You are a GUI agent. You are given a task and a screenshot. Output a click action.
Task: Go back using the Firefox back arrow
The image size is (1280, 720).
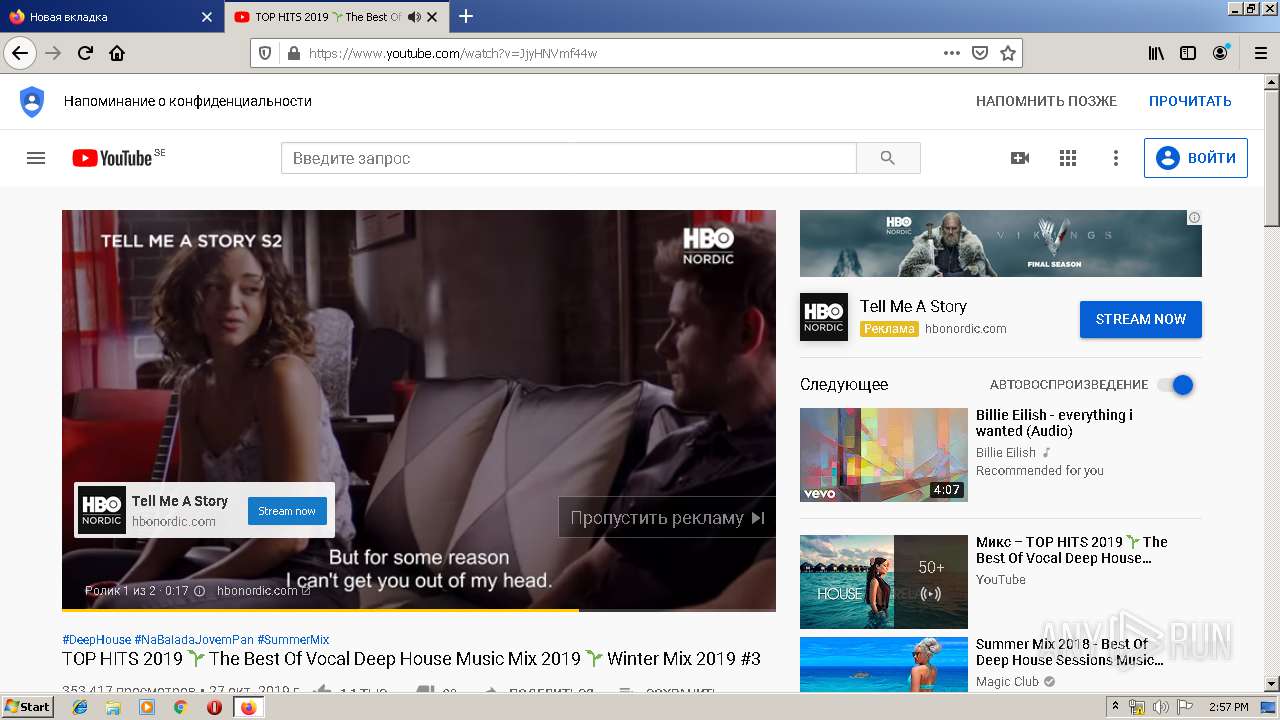(20, 53)
